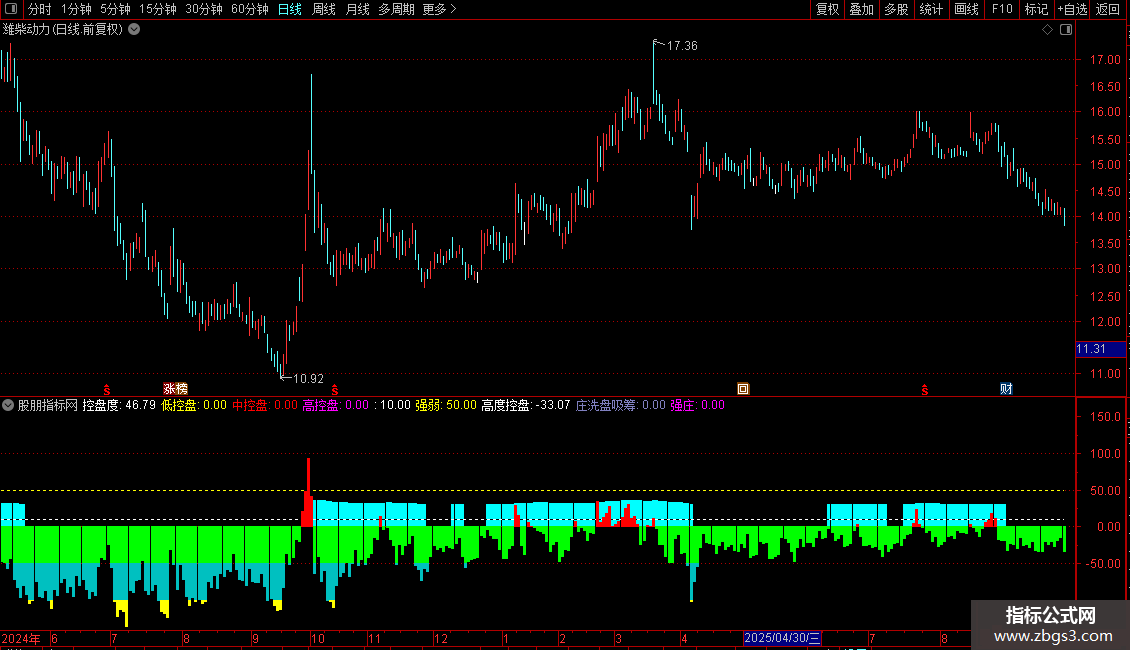Click the magenta 高控盘: 0.00 label
The image size is (1130, 650).
coord(335,405)
